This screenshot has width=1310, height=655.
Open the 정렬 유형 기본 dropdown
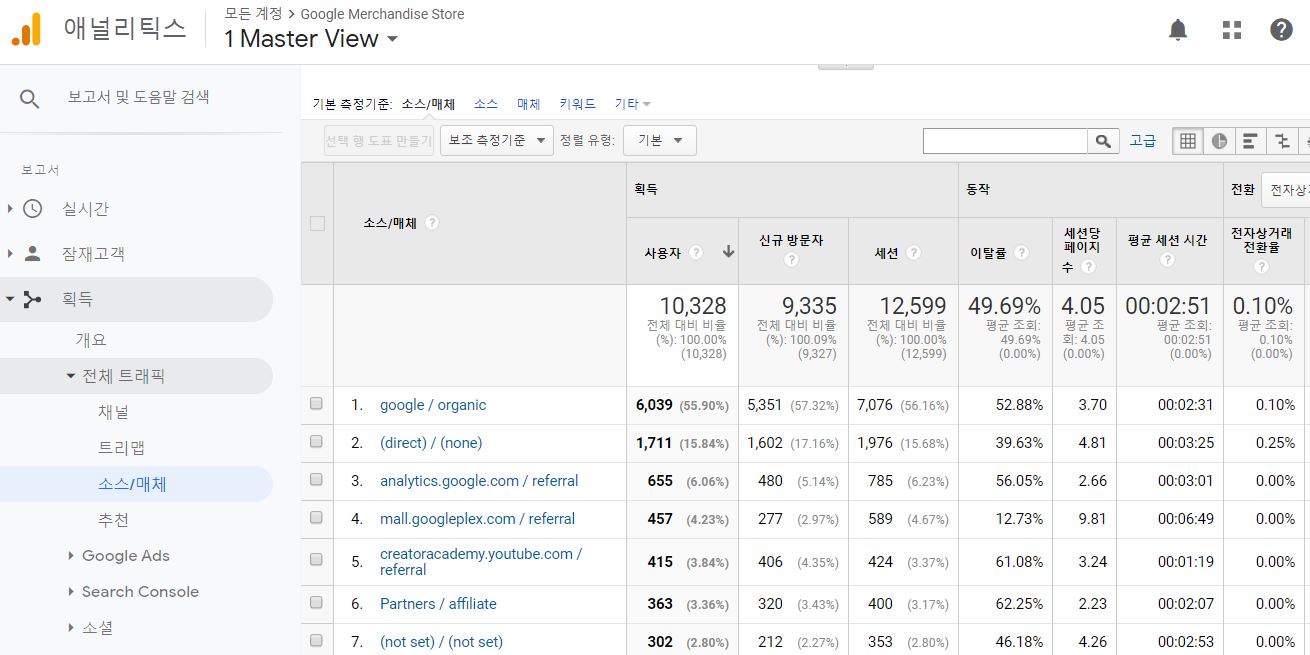click(660, 141)
